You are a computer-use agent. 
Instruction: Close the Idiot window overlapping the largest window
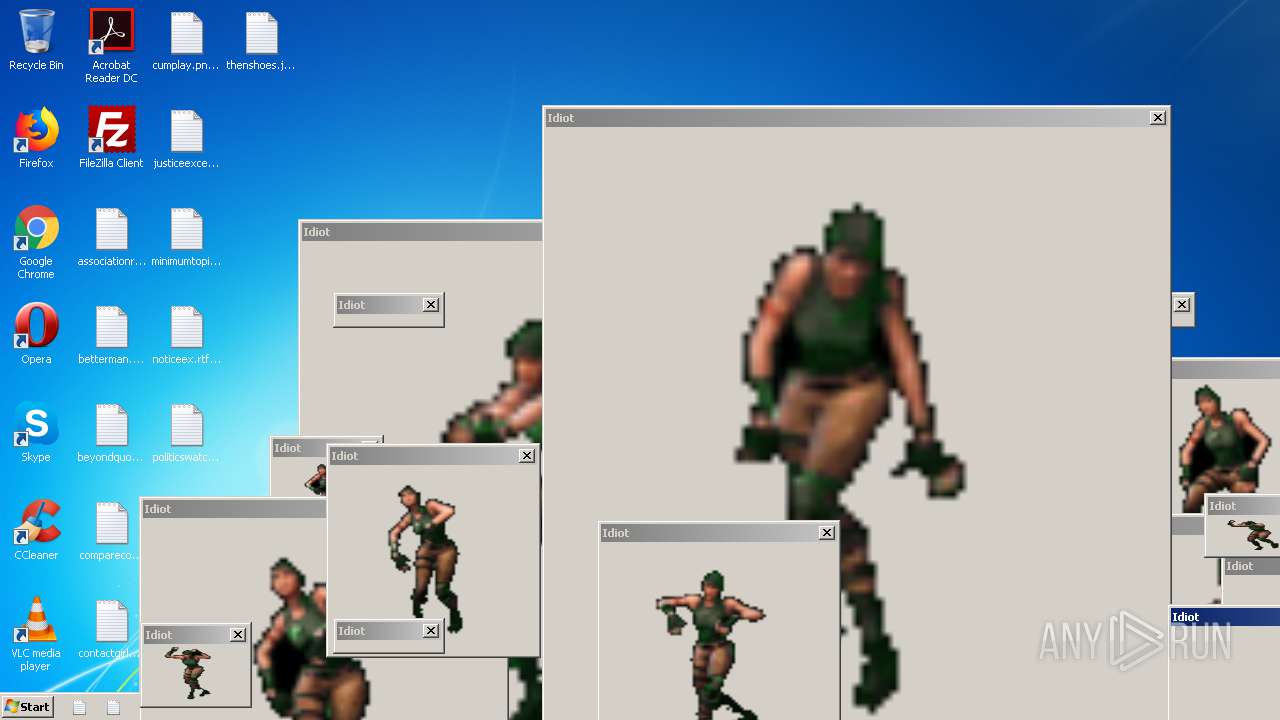pos(827,533)
